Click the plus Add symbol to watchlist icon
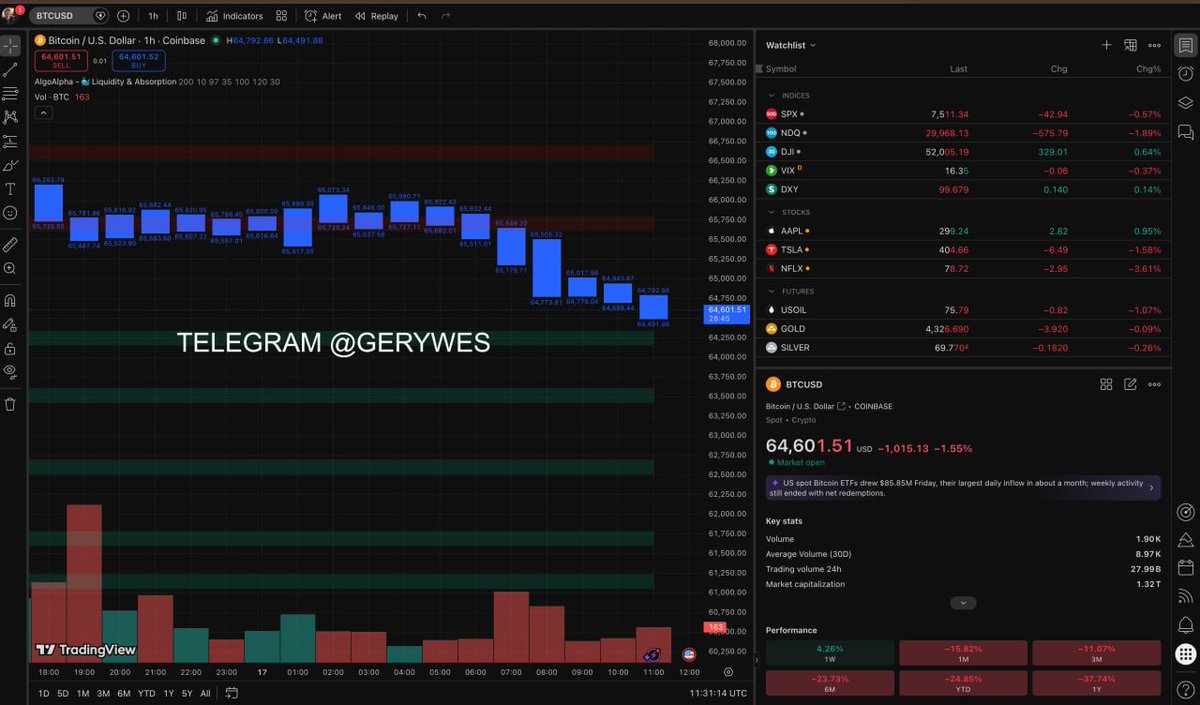The width and height of the screenshot is (1200, 705). pyautogui.click(x=1106, y=45)
